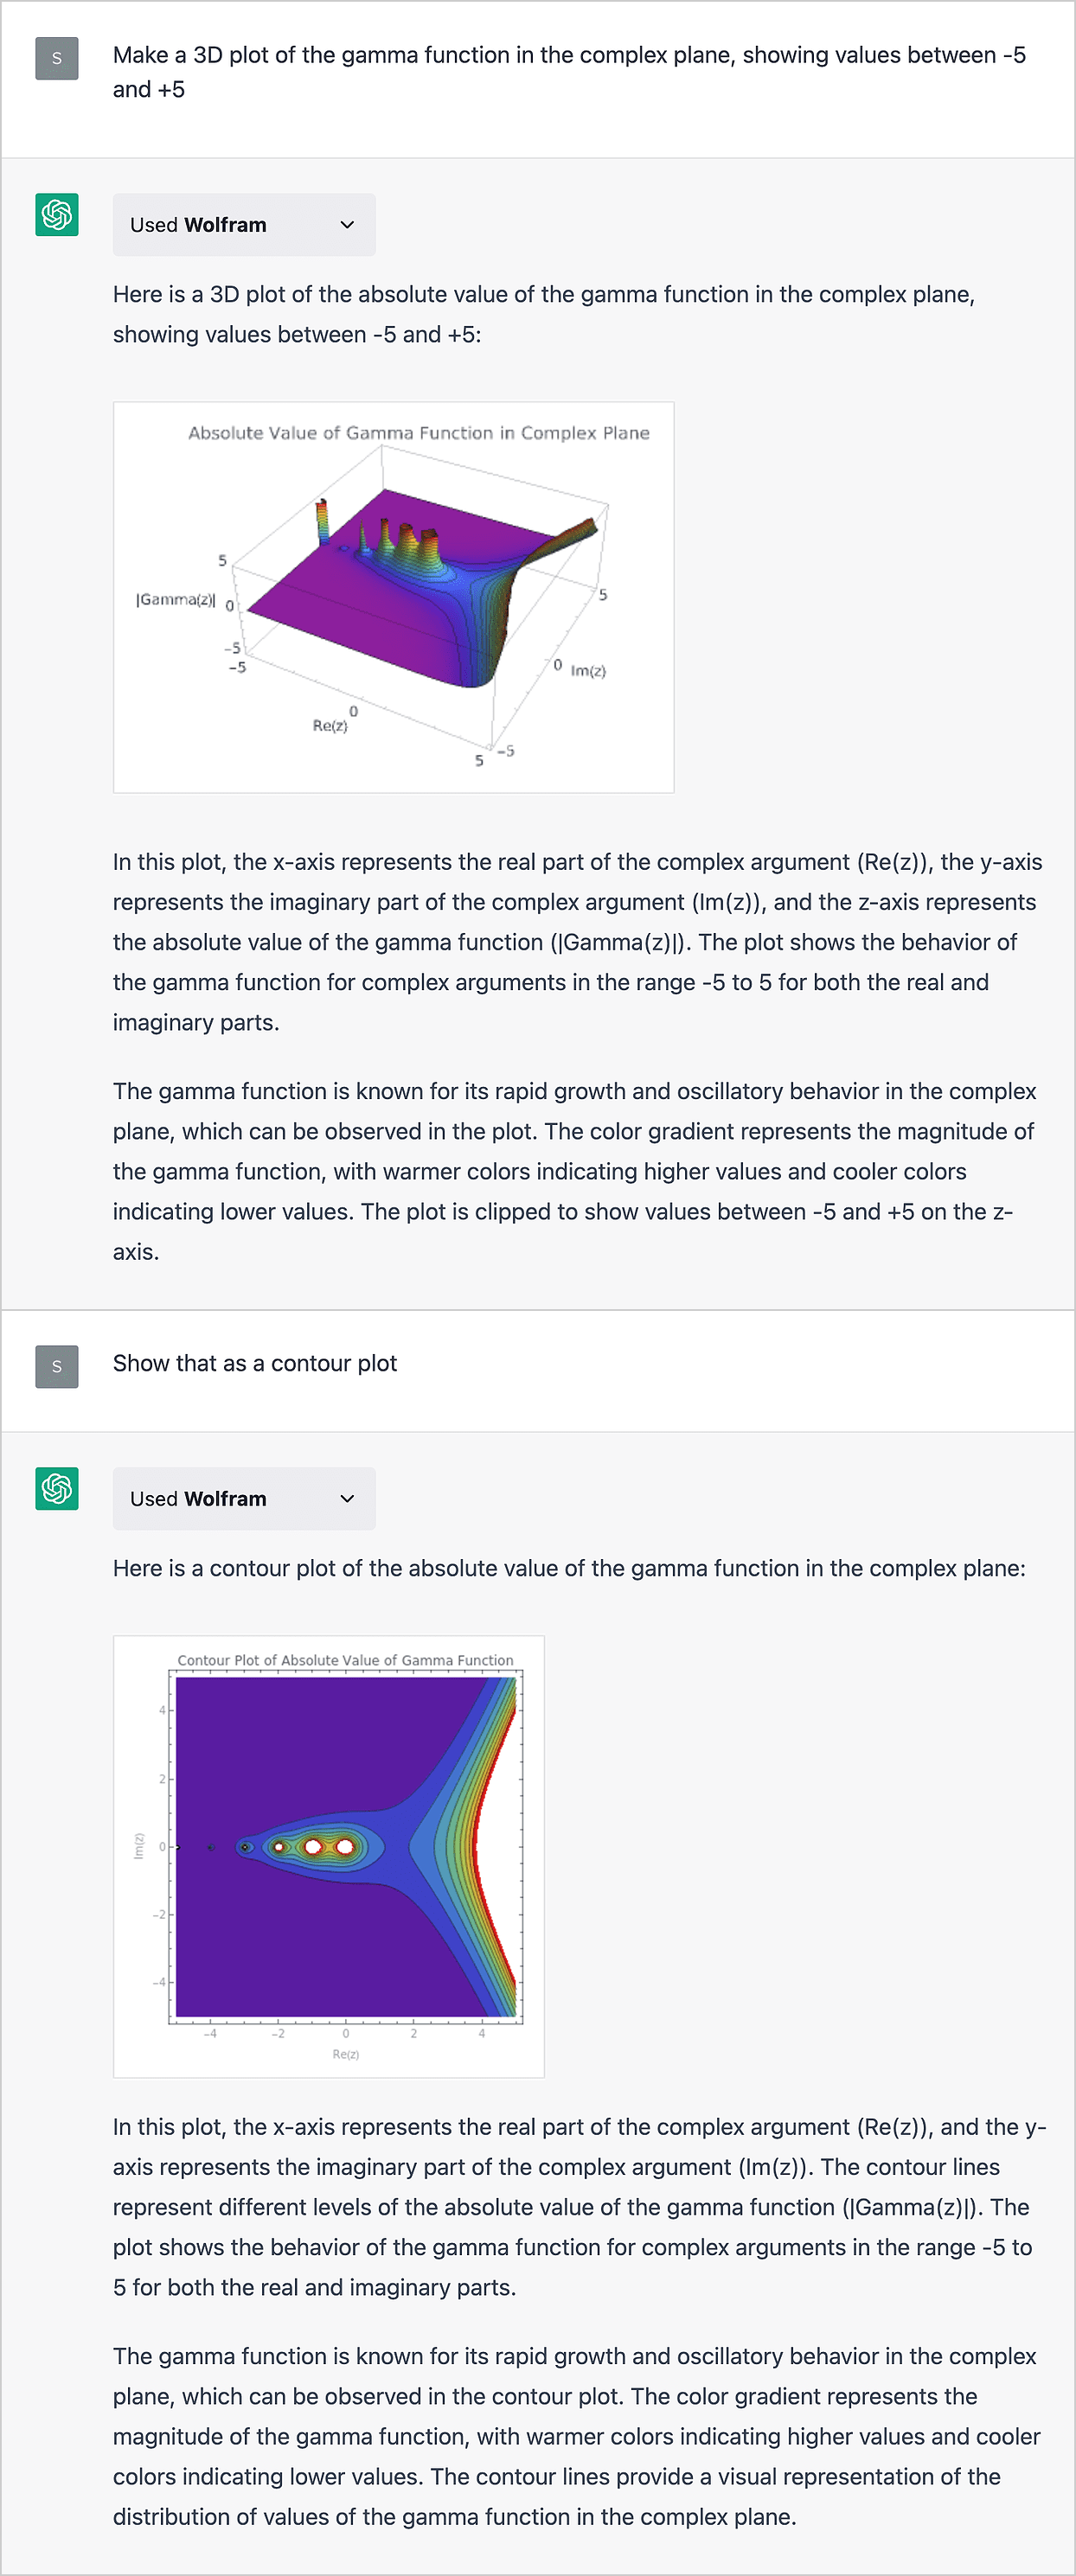1076x2576 pixels.
Task: Click the |Gamma(z)| axis label on 3D plot
Action: pos(175,599)
